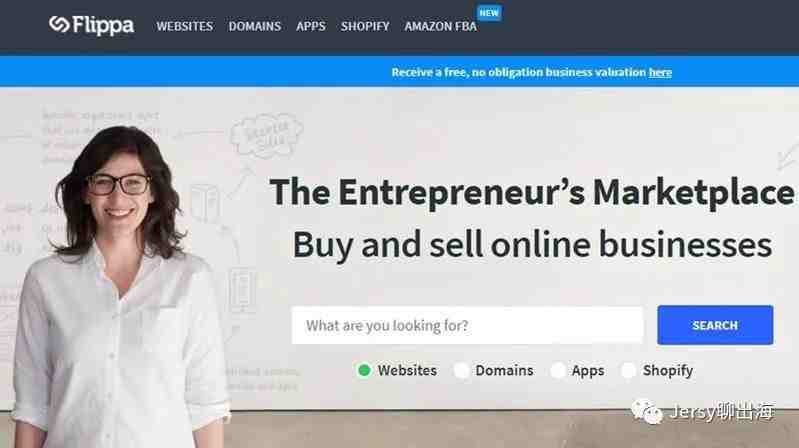The width and height of the screenshot is (799, 448).
Task: Click the woman's photo in hero
Action: pos(120,287)
